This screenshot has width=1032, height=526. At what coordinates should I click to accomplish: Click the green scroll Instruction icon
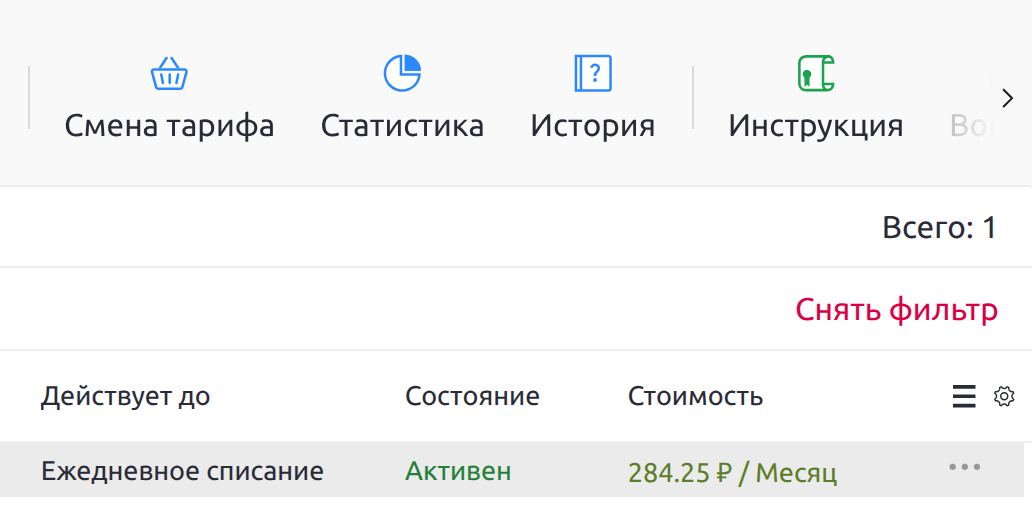815,73
